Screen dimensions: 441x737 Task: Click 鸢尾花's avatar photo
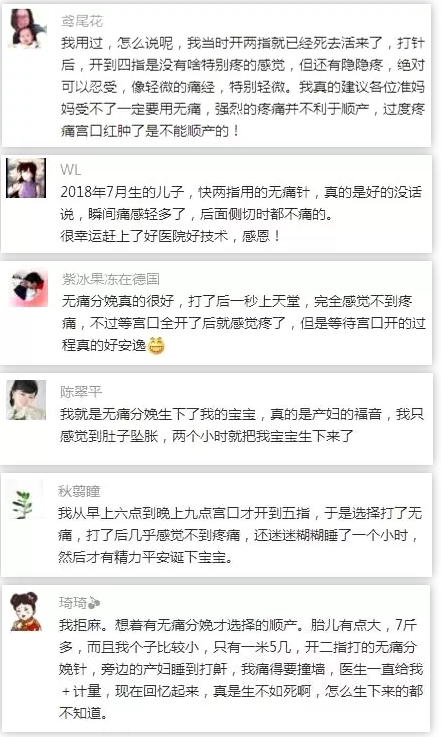[28, 29]
